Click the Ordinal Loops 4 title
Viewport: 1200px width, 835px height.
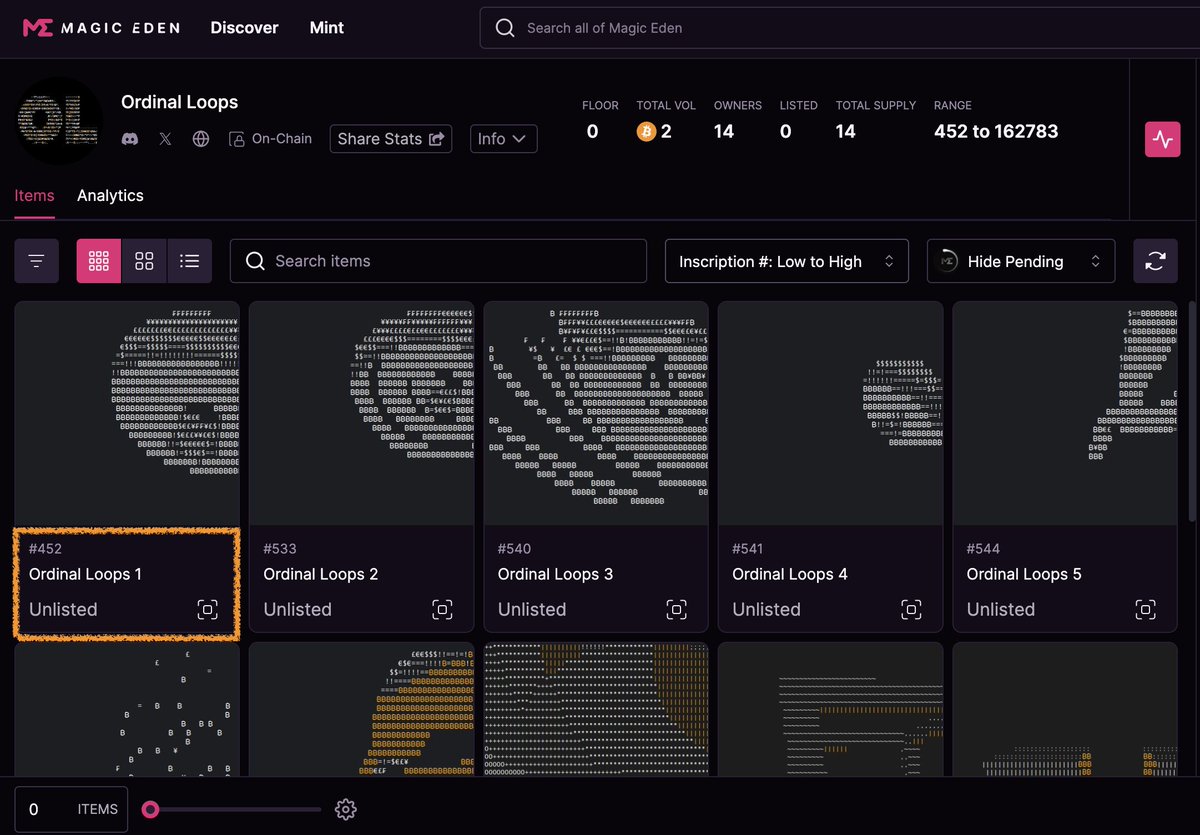tap(790, 574)
